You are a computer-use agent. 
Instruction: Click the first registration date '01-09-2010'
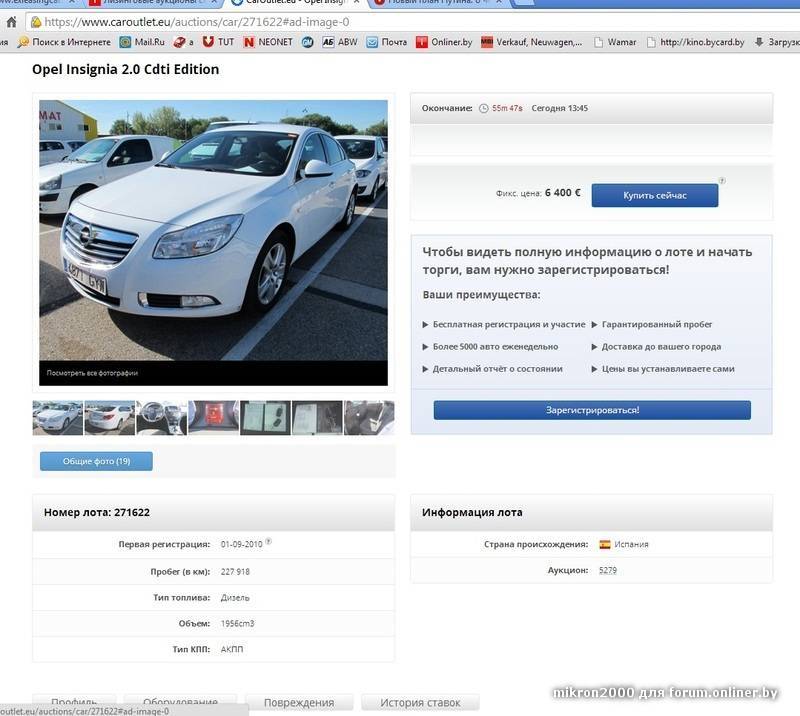point(241,545)
